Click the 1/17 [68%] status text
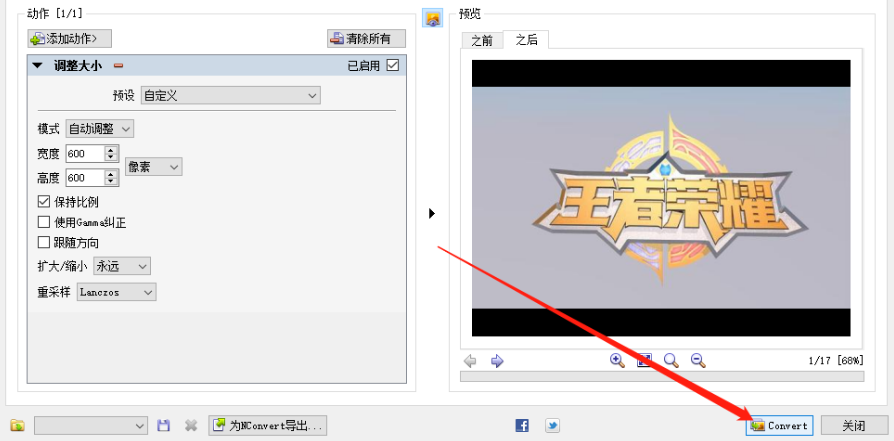 835,361
